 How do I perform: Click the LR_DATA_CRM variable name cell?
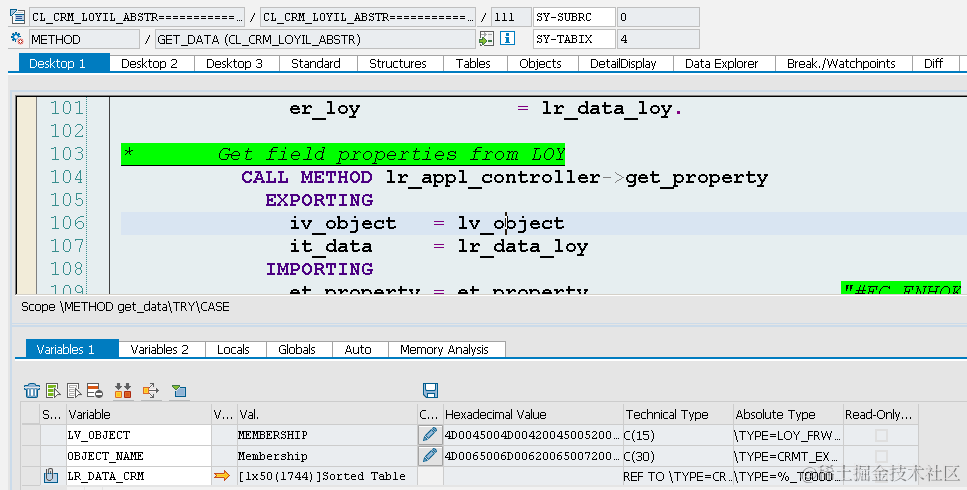[x=139, y=476]
